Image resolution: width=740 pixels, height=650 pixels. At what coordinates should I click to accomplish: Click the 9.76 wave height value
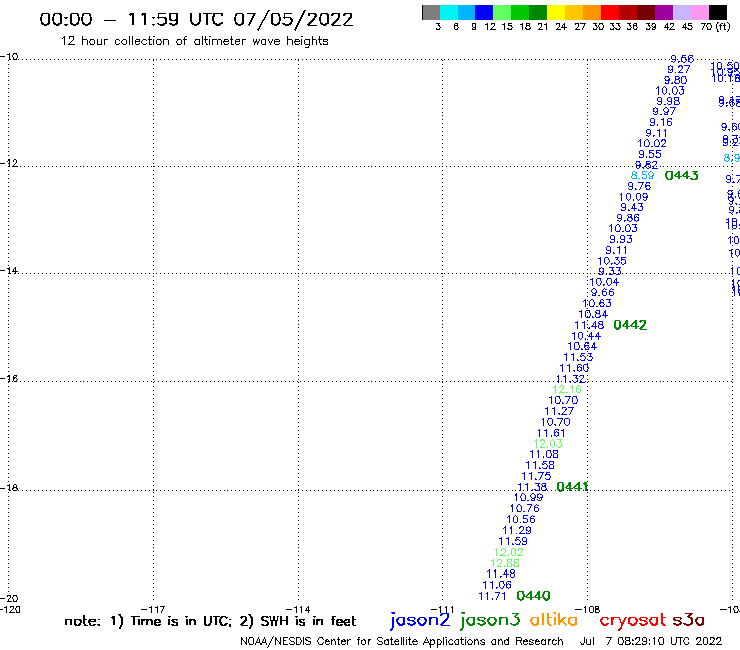639,186
